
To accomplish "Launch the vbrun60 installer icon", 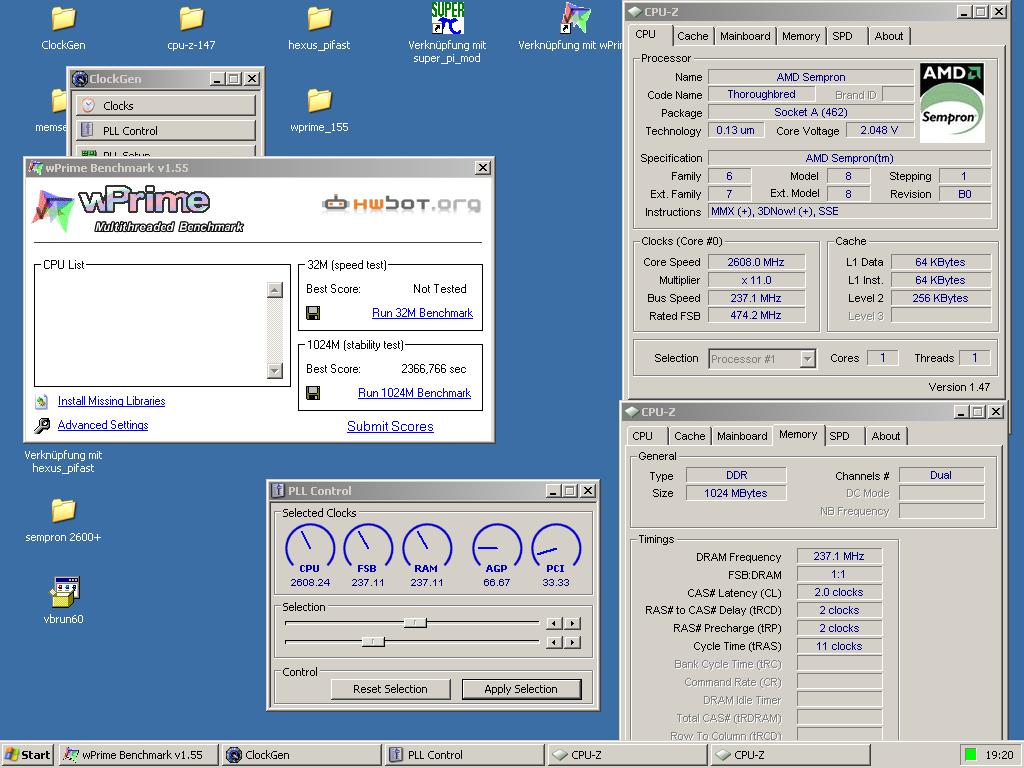I will point(64,592).
